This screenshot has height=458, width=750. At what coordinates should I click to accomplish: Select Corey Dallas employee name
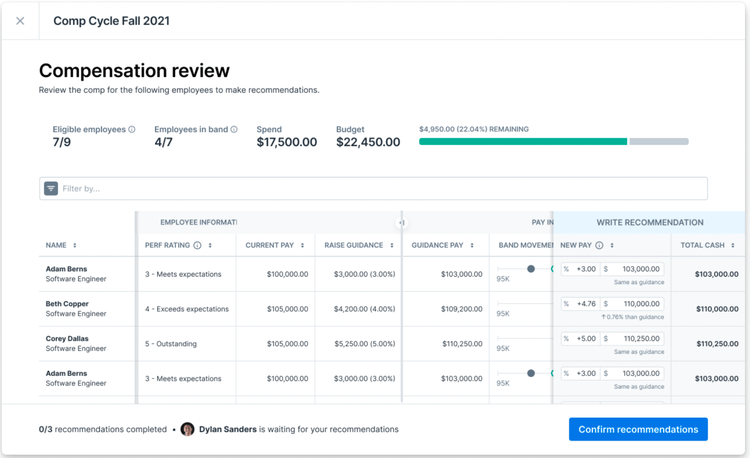click(67, 338)
